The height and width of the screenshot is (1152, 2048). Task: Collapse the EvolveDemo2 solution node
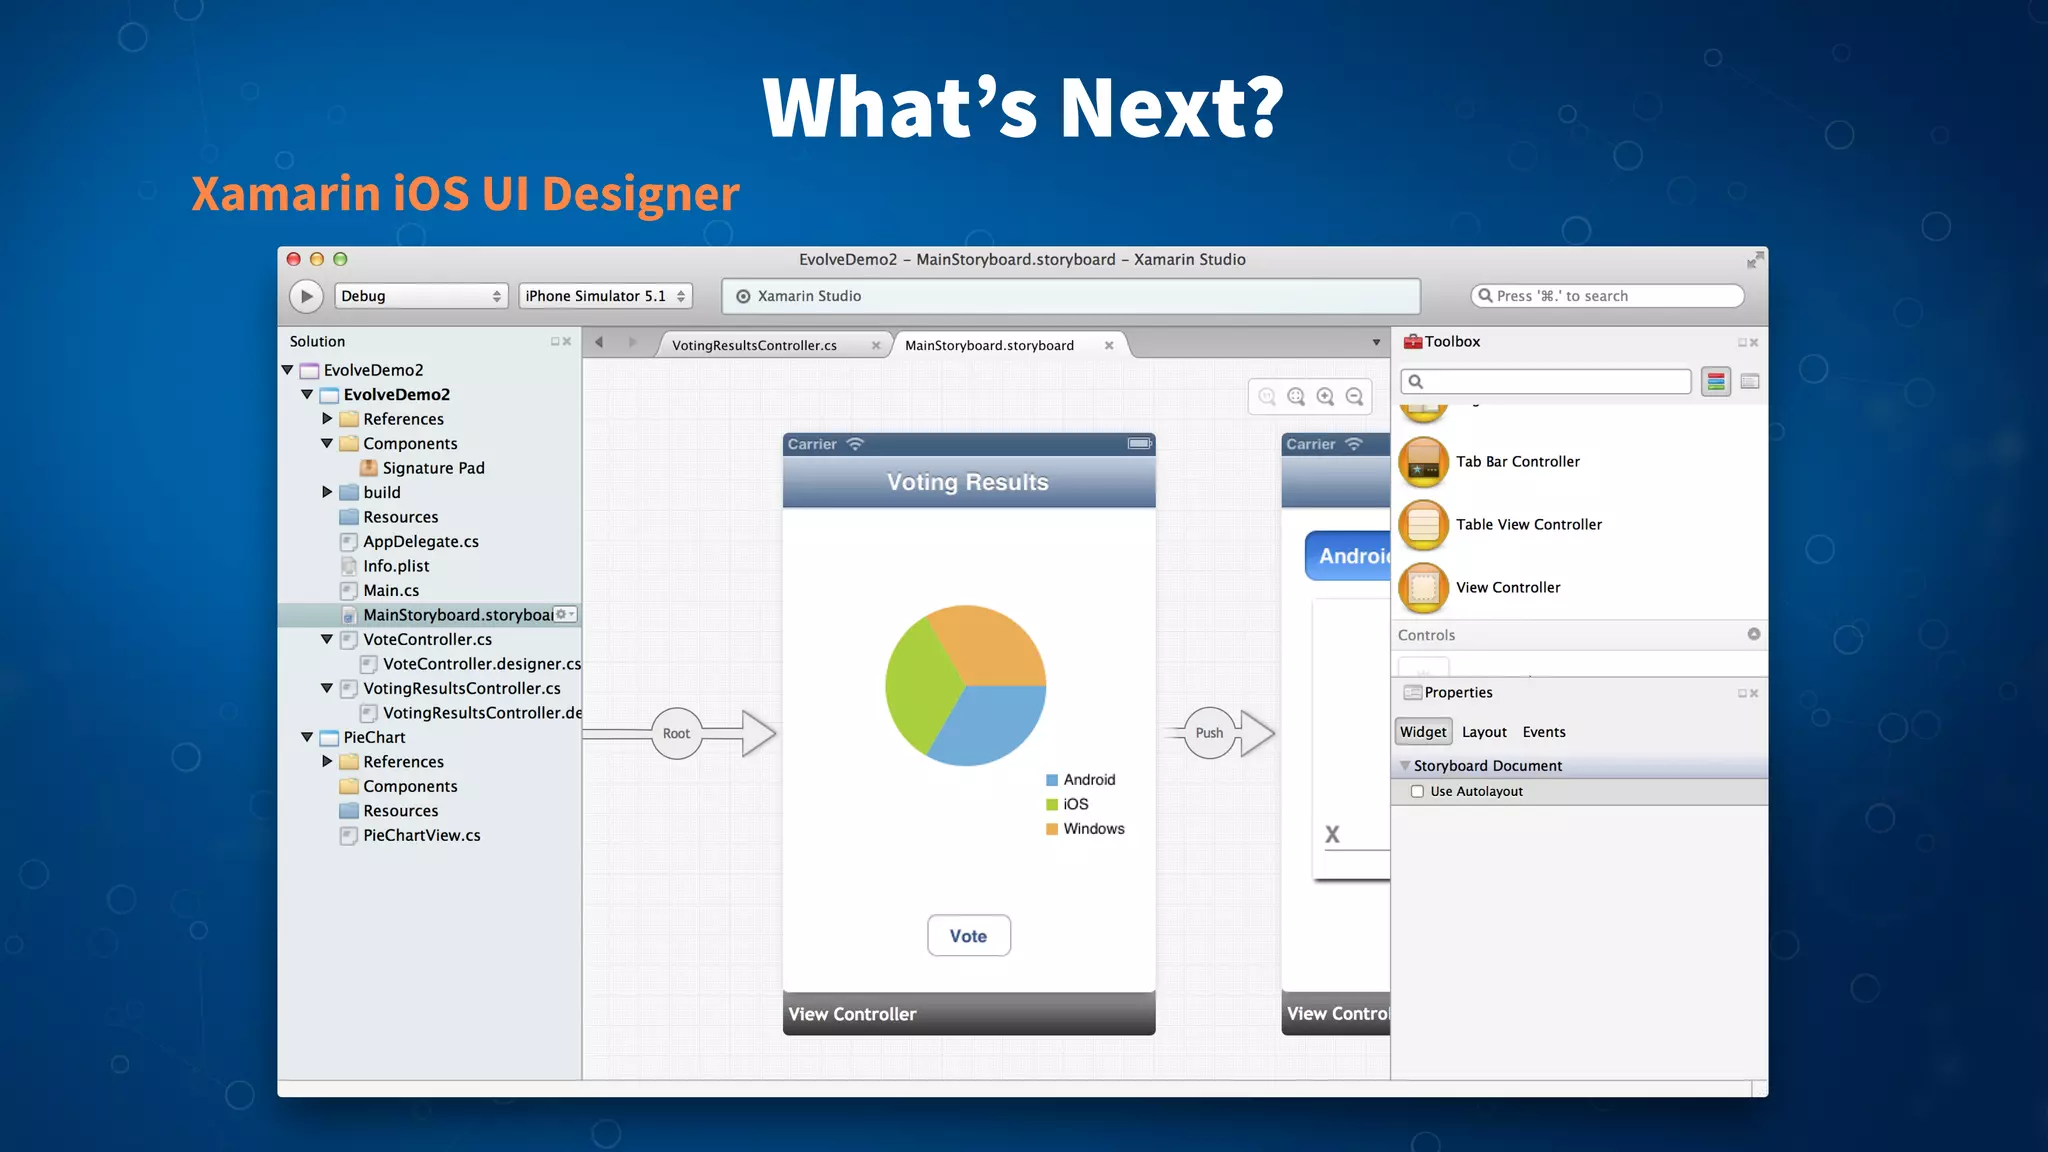[x=288, y=370]
